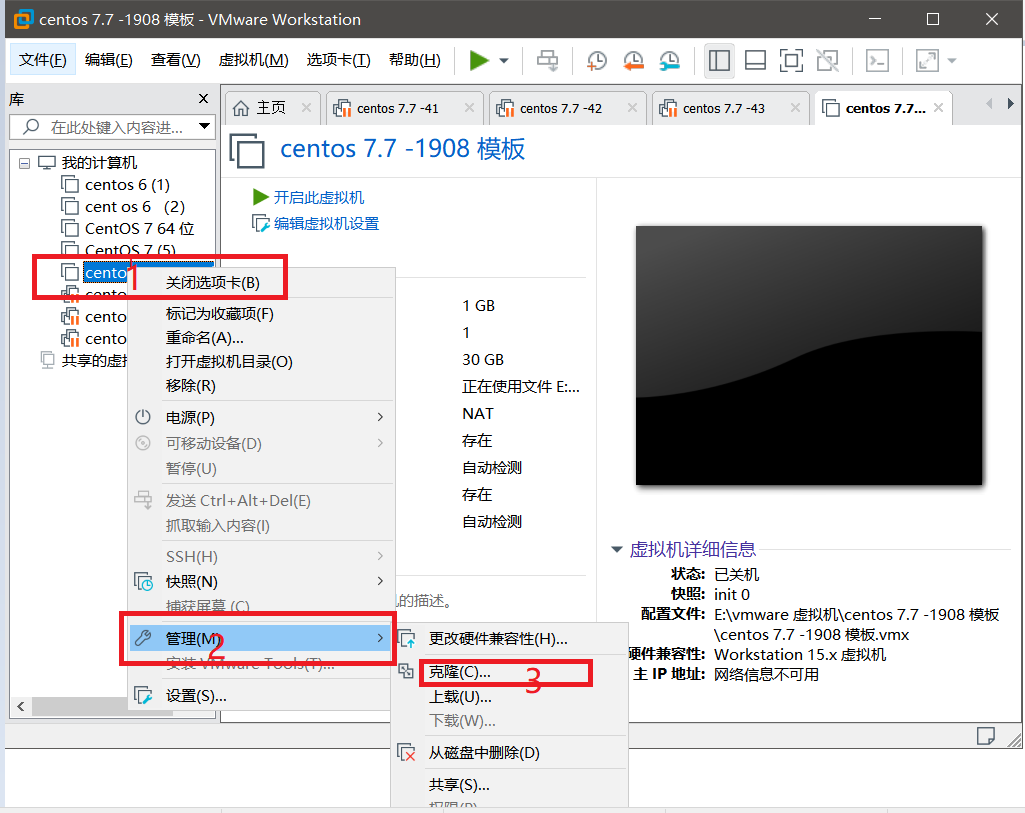Click the stretch guest display icon
This screenshot has width=1025, height=813.
(927, 61)
